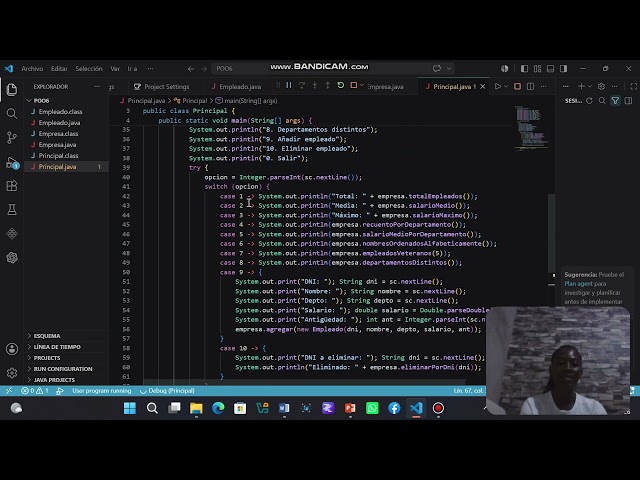The width and height of the screenshot is (640, 480).
Task: Open the stop button dropdown in debug toolbar
Action: (361, 85)
